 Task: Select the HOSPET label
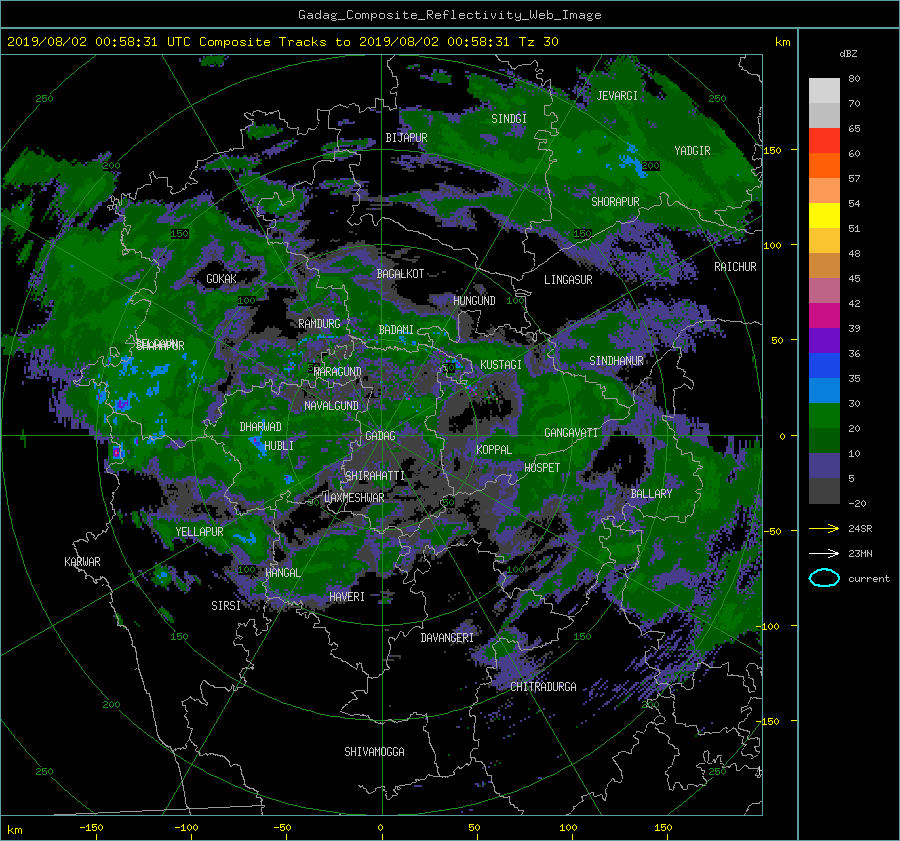(542, 468)
